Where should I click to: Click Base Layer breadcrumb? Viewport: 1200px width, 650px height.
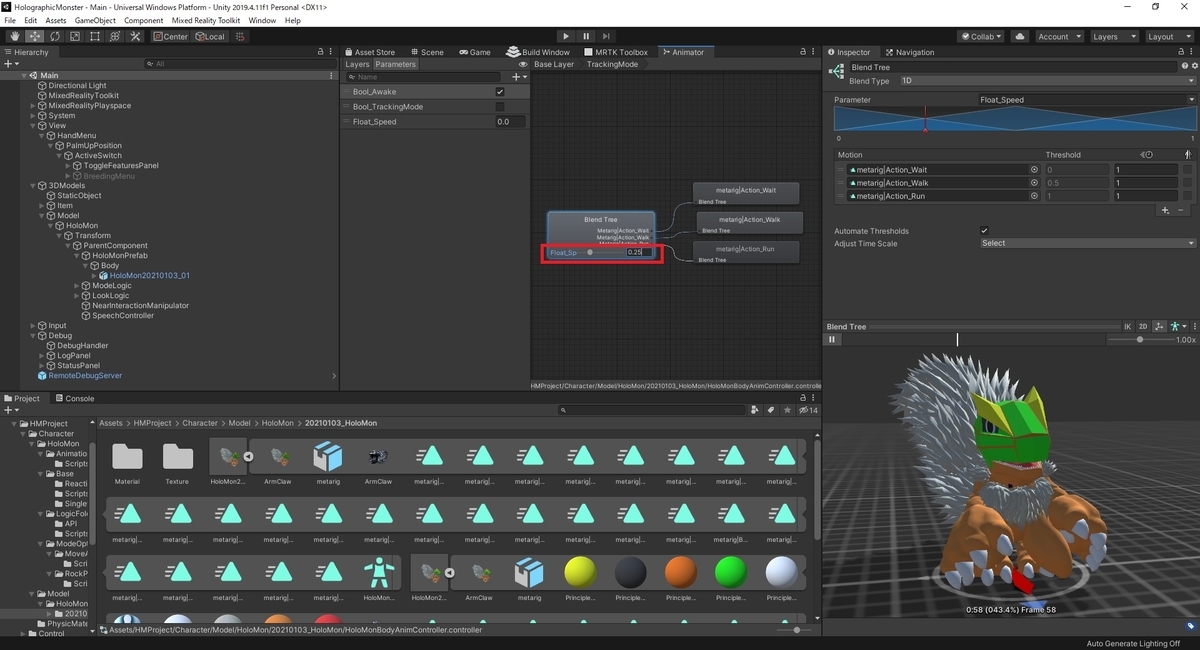tap(554, 64)
